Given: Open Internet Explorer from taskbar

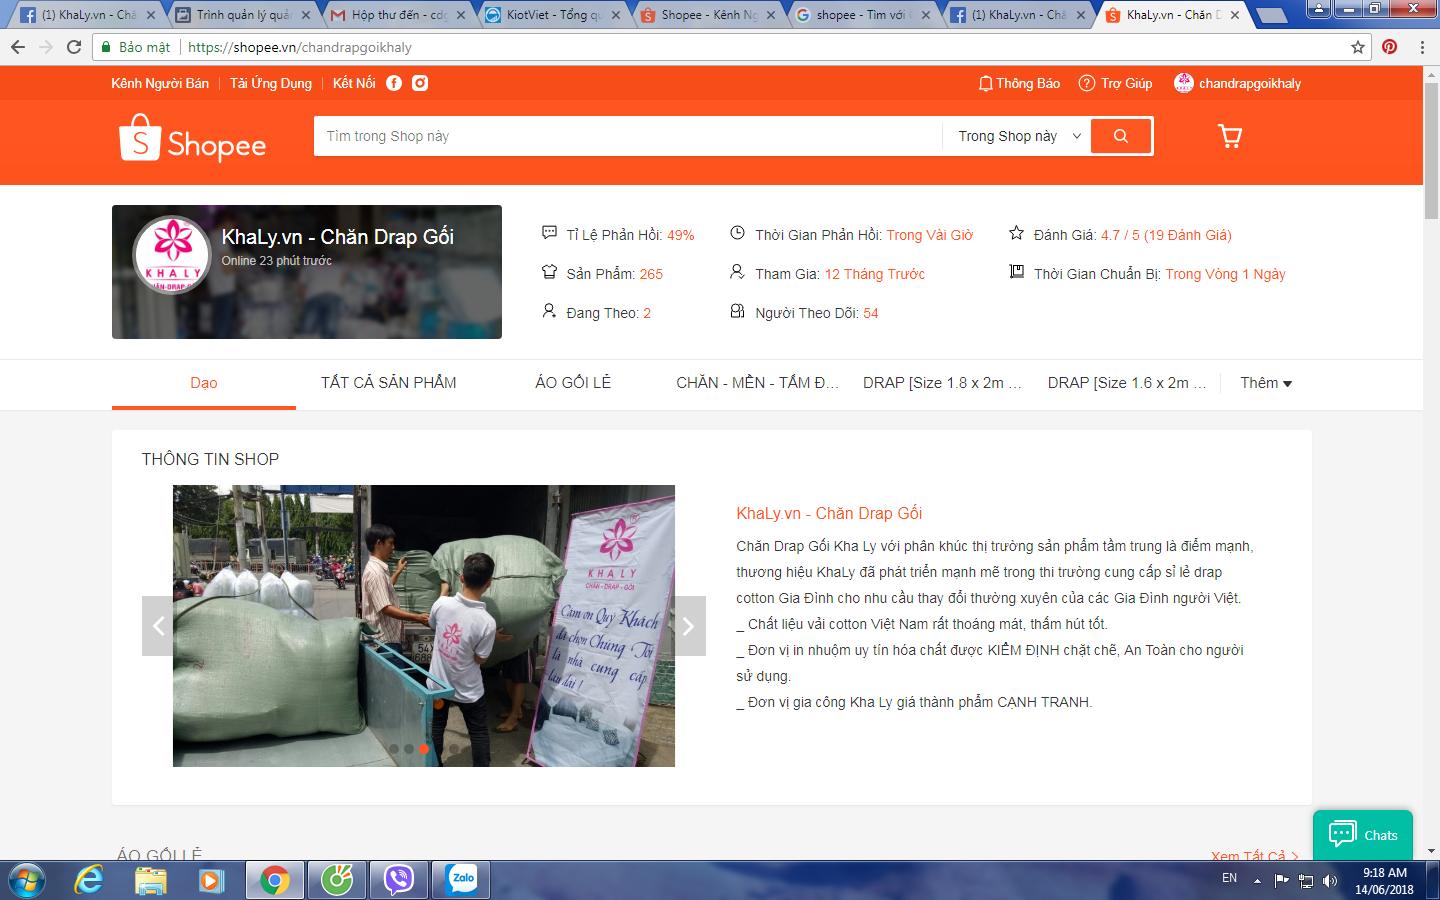Looking at the screenshot, I should click(x=89, y=880).
